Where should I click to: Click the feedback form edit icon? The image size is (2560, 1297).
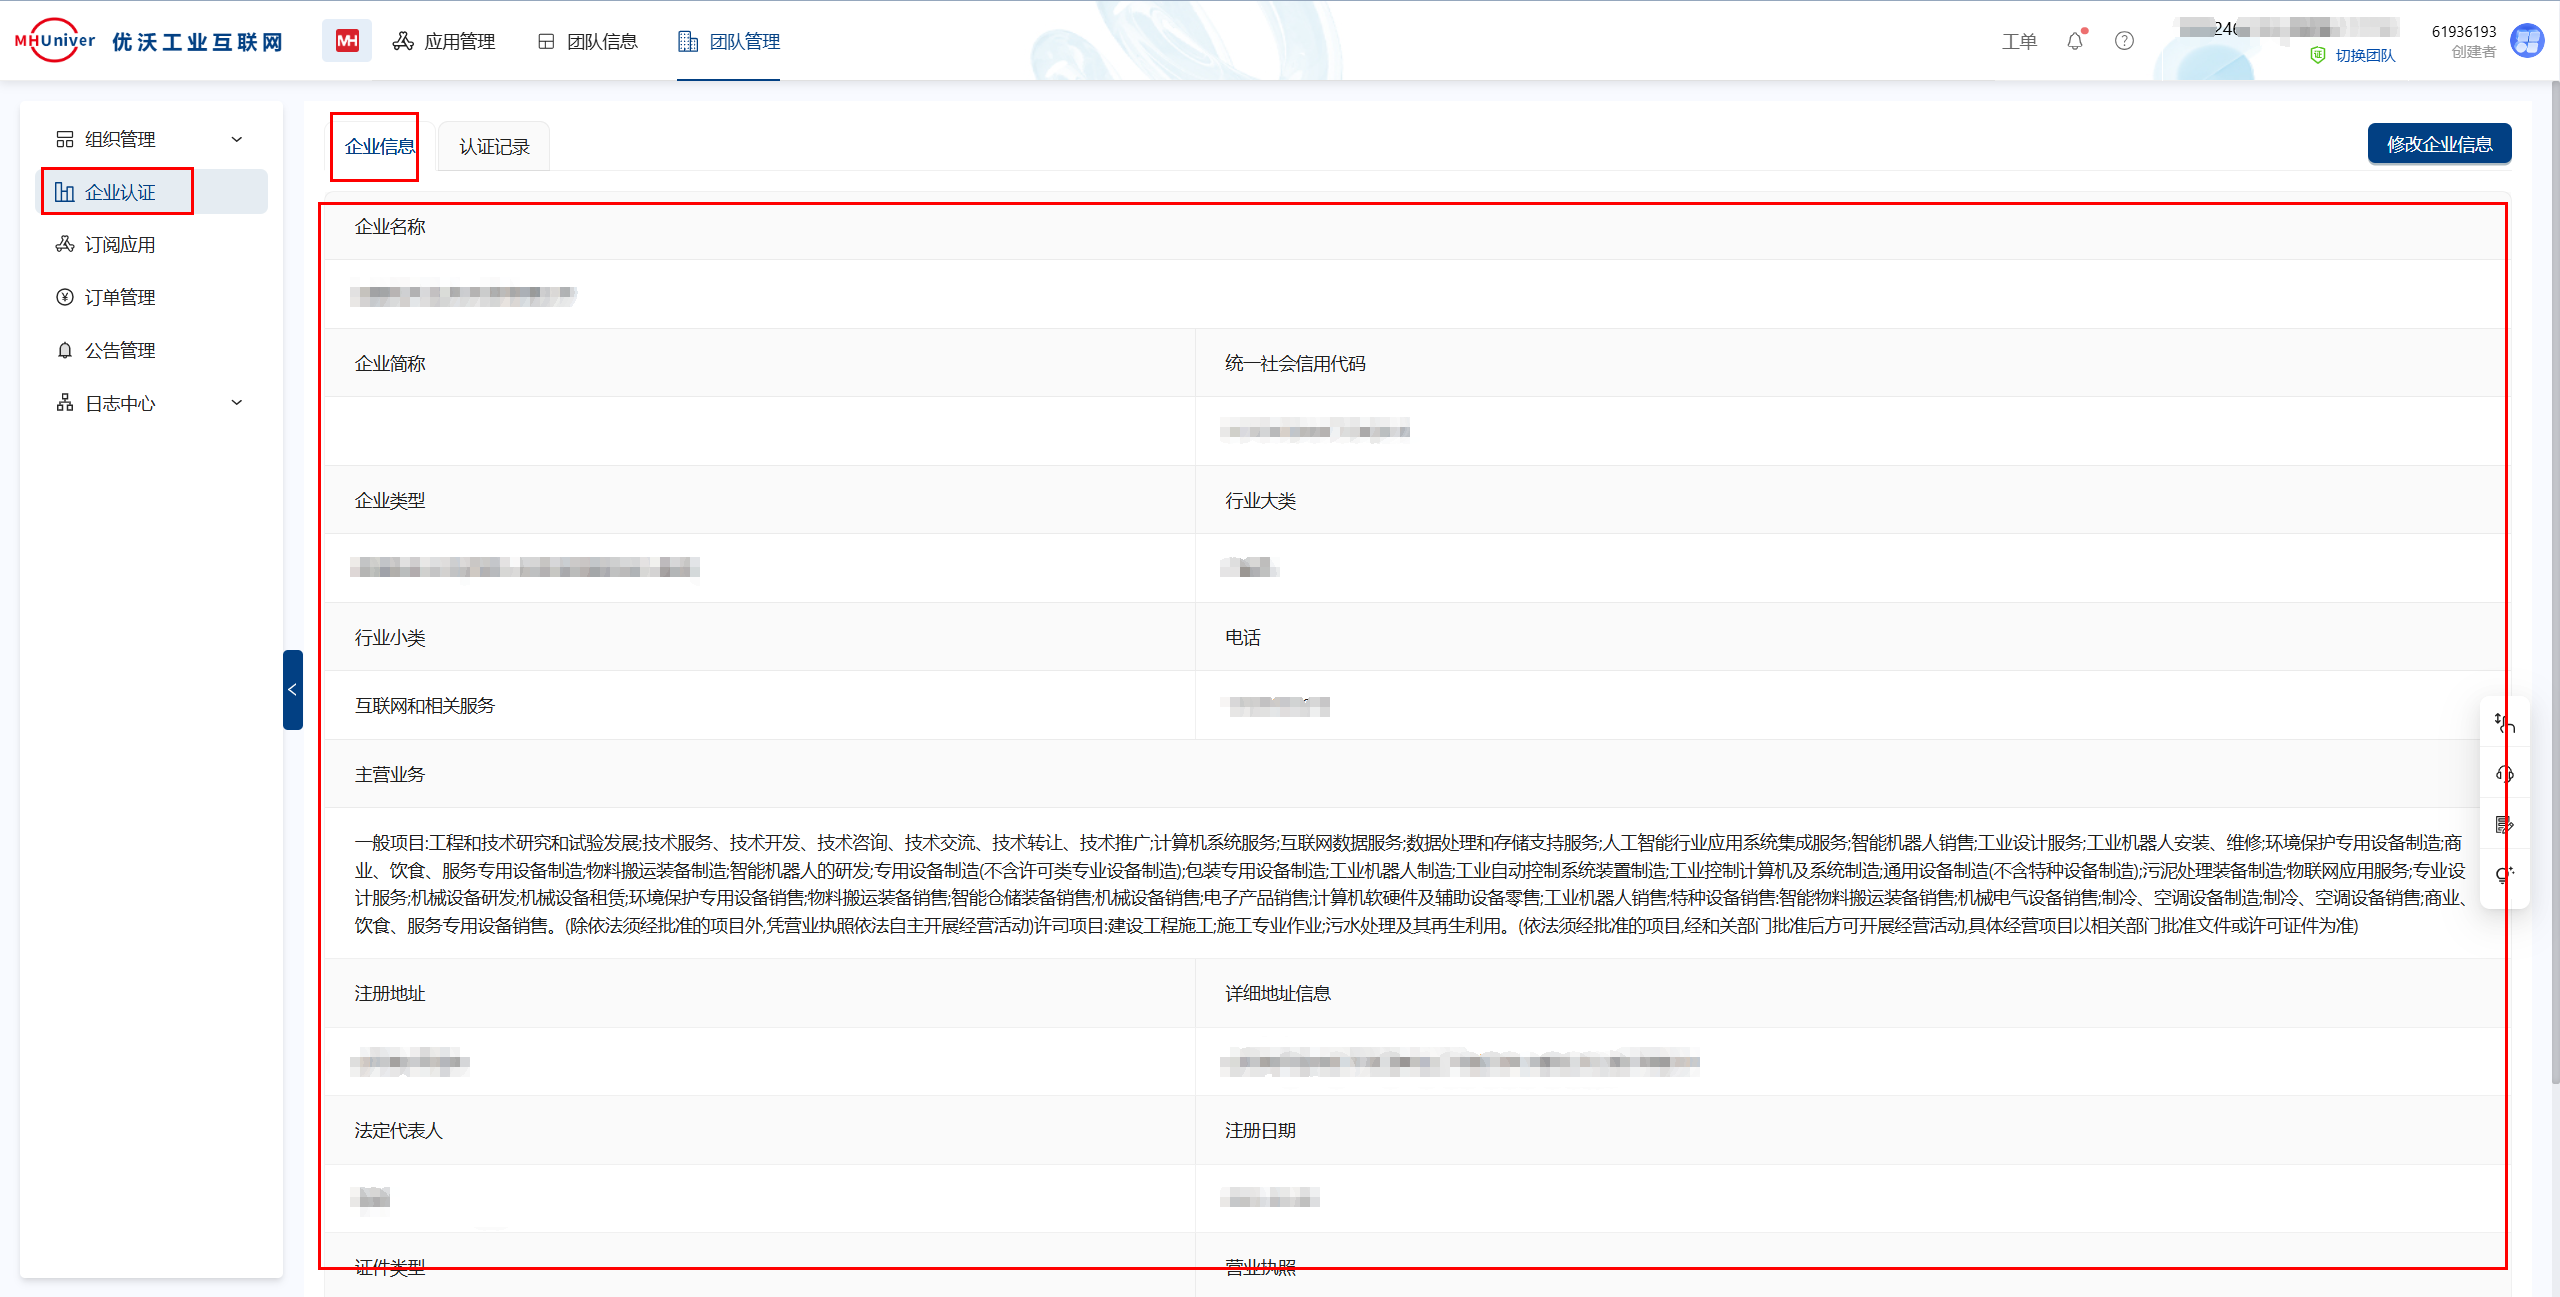click(x=2504, y=825)
